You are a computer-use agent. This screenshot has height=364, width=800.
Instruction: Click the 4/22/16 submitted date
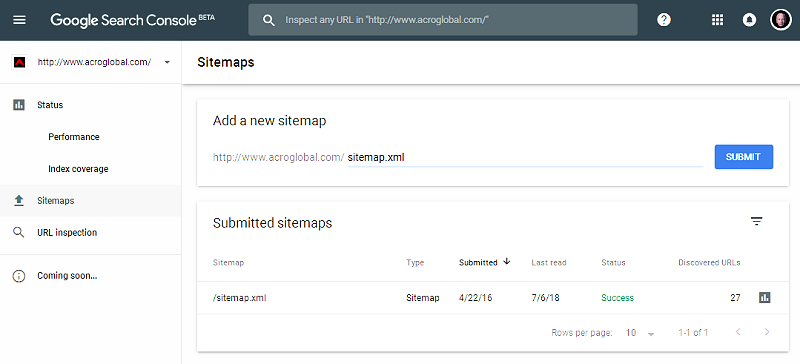click(476, 298)
